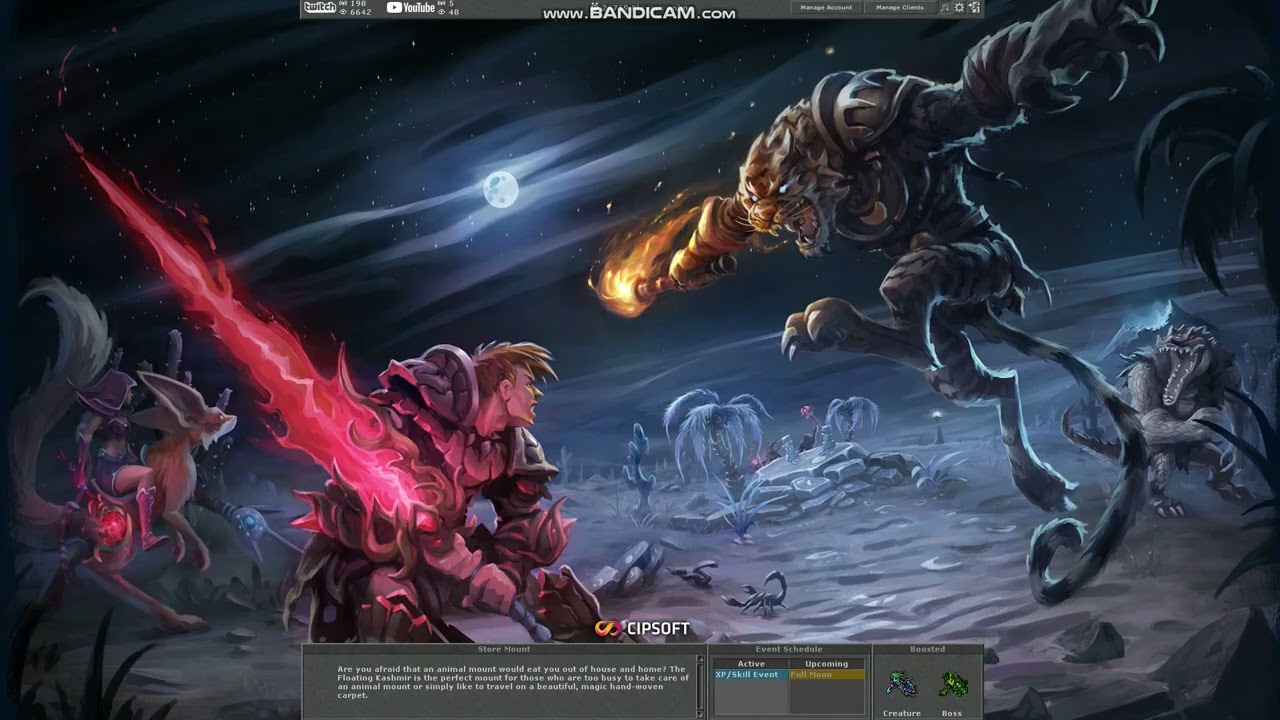Viewport: 1280px width, 720px height.
Task: Click the Store Mount panel title
Action: click(504, 649)
